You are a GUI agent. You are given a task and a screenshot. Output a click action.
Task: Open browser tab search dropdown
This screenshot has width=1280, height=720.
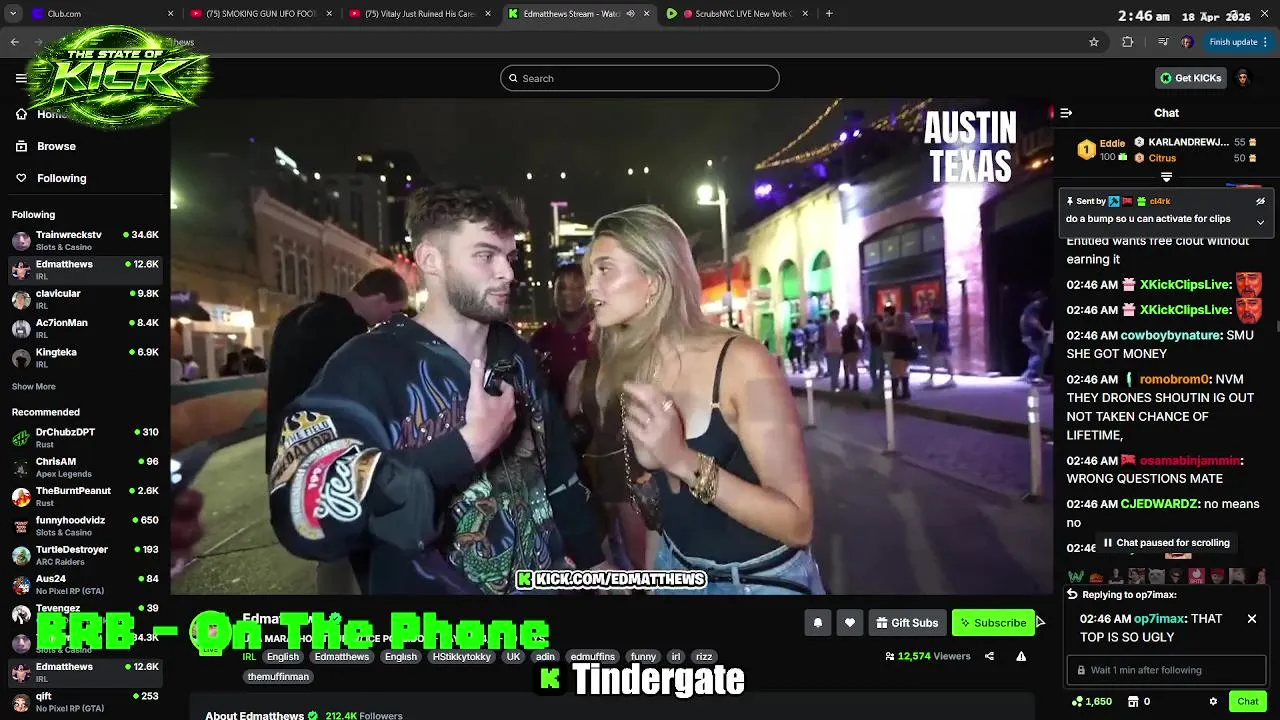tap(13, 14)
